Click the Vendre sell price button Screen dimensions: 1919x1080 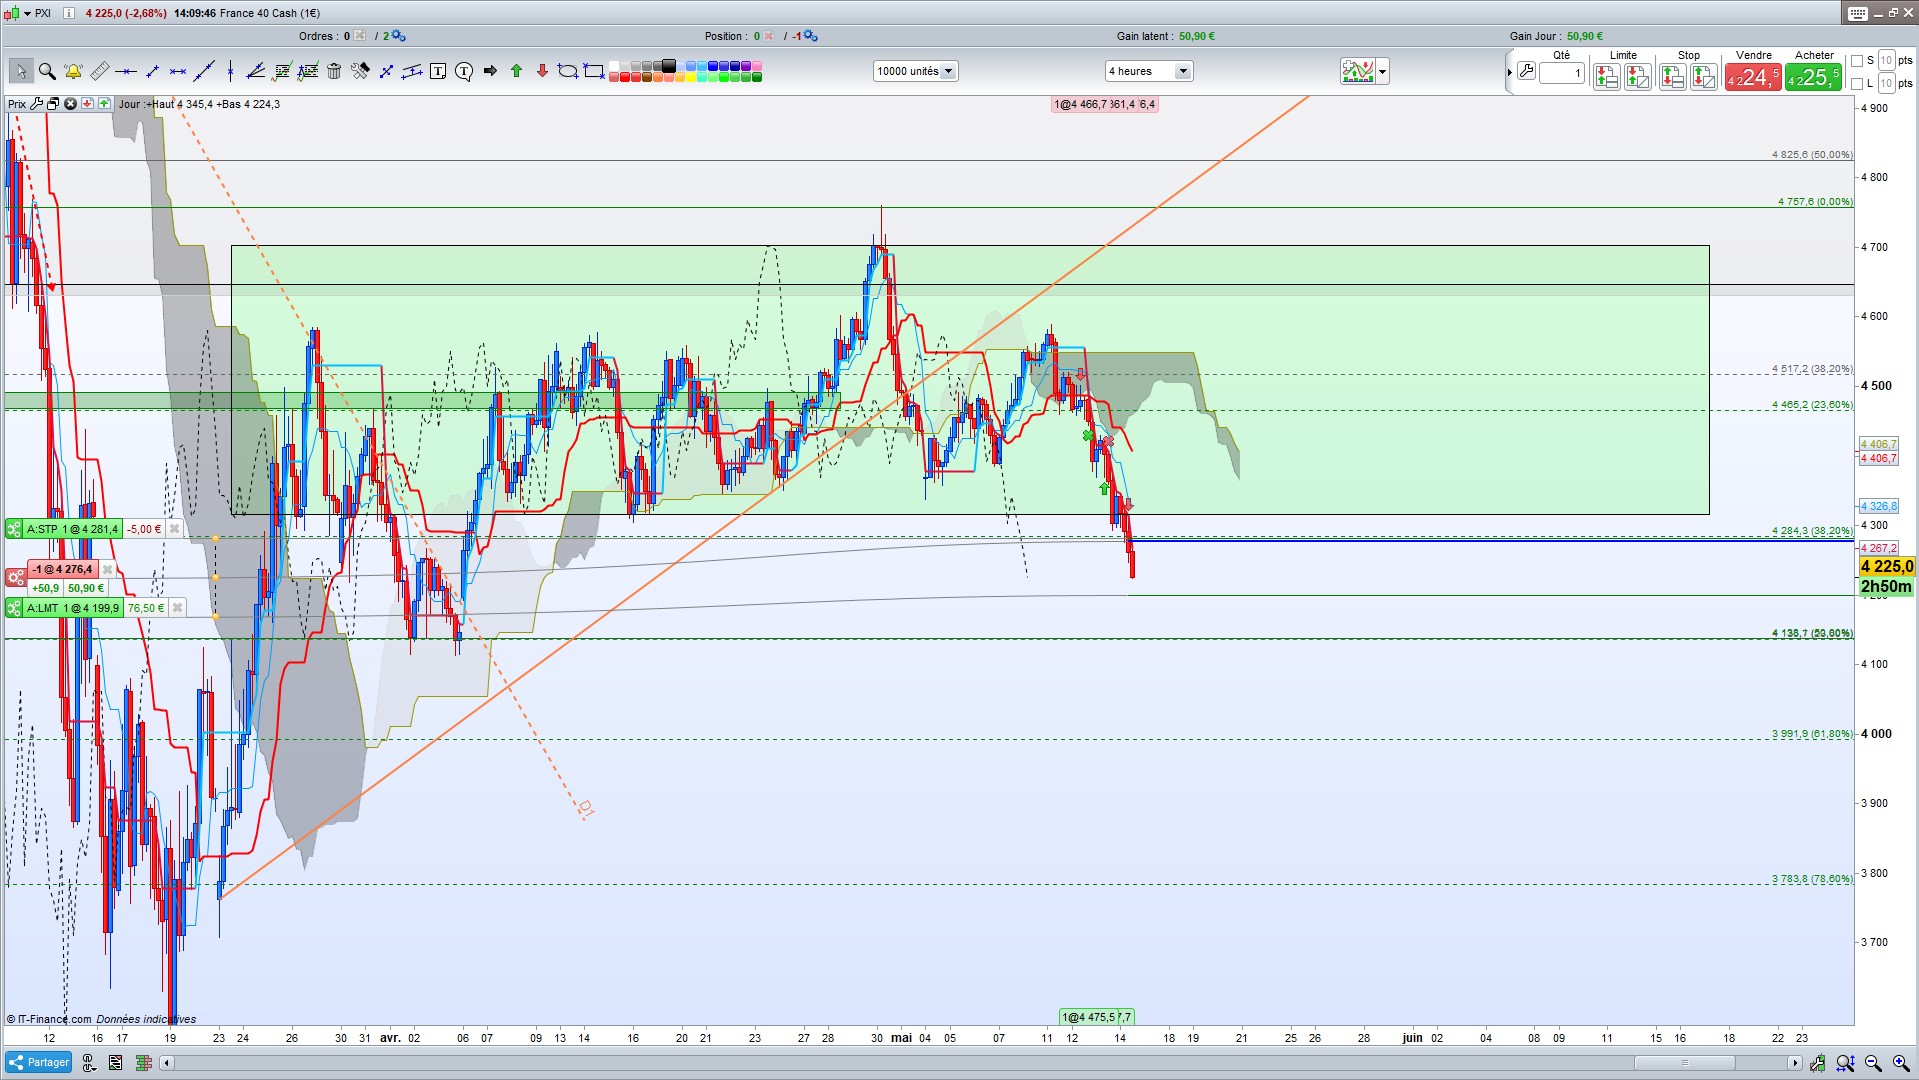click(x=1753, y=77)
